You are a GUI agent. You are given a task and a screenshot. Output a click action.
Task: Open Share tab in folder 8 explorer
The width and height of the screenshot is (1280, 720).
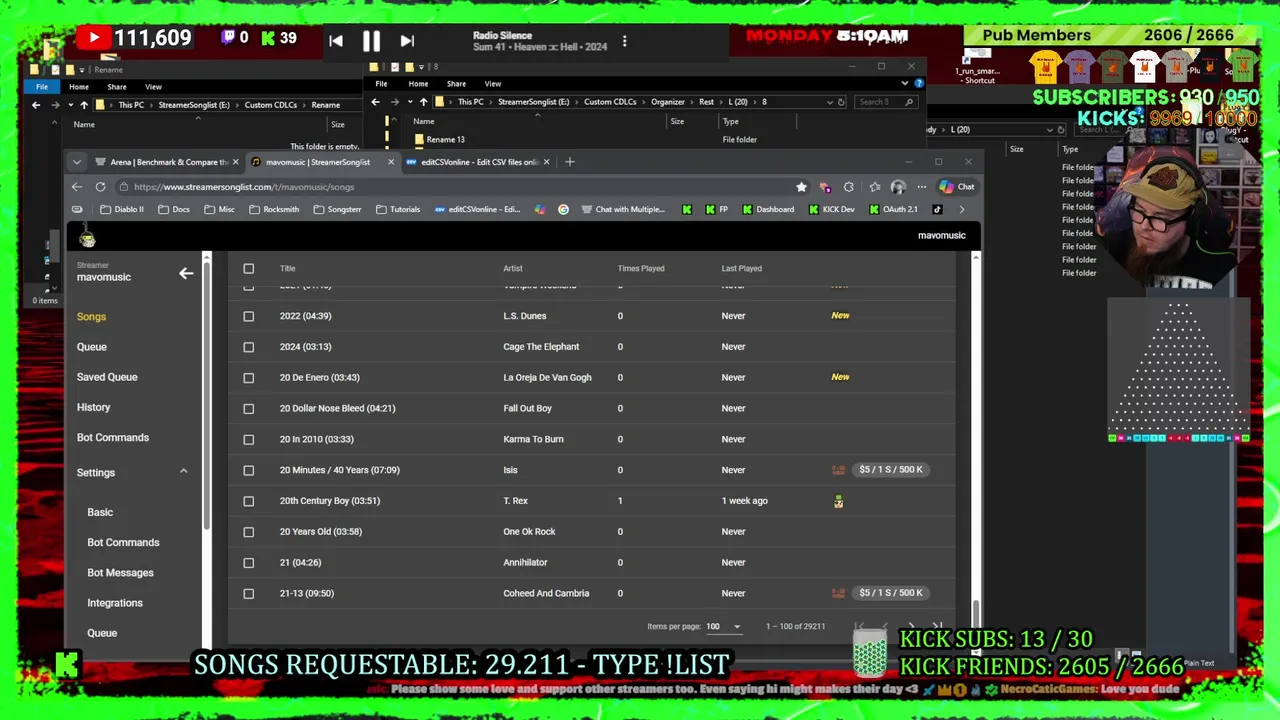[x=456, y=84]
